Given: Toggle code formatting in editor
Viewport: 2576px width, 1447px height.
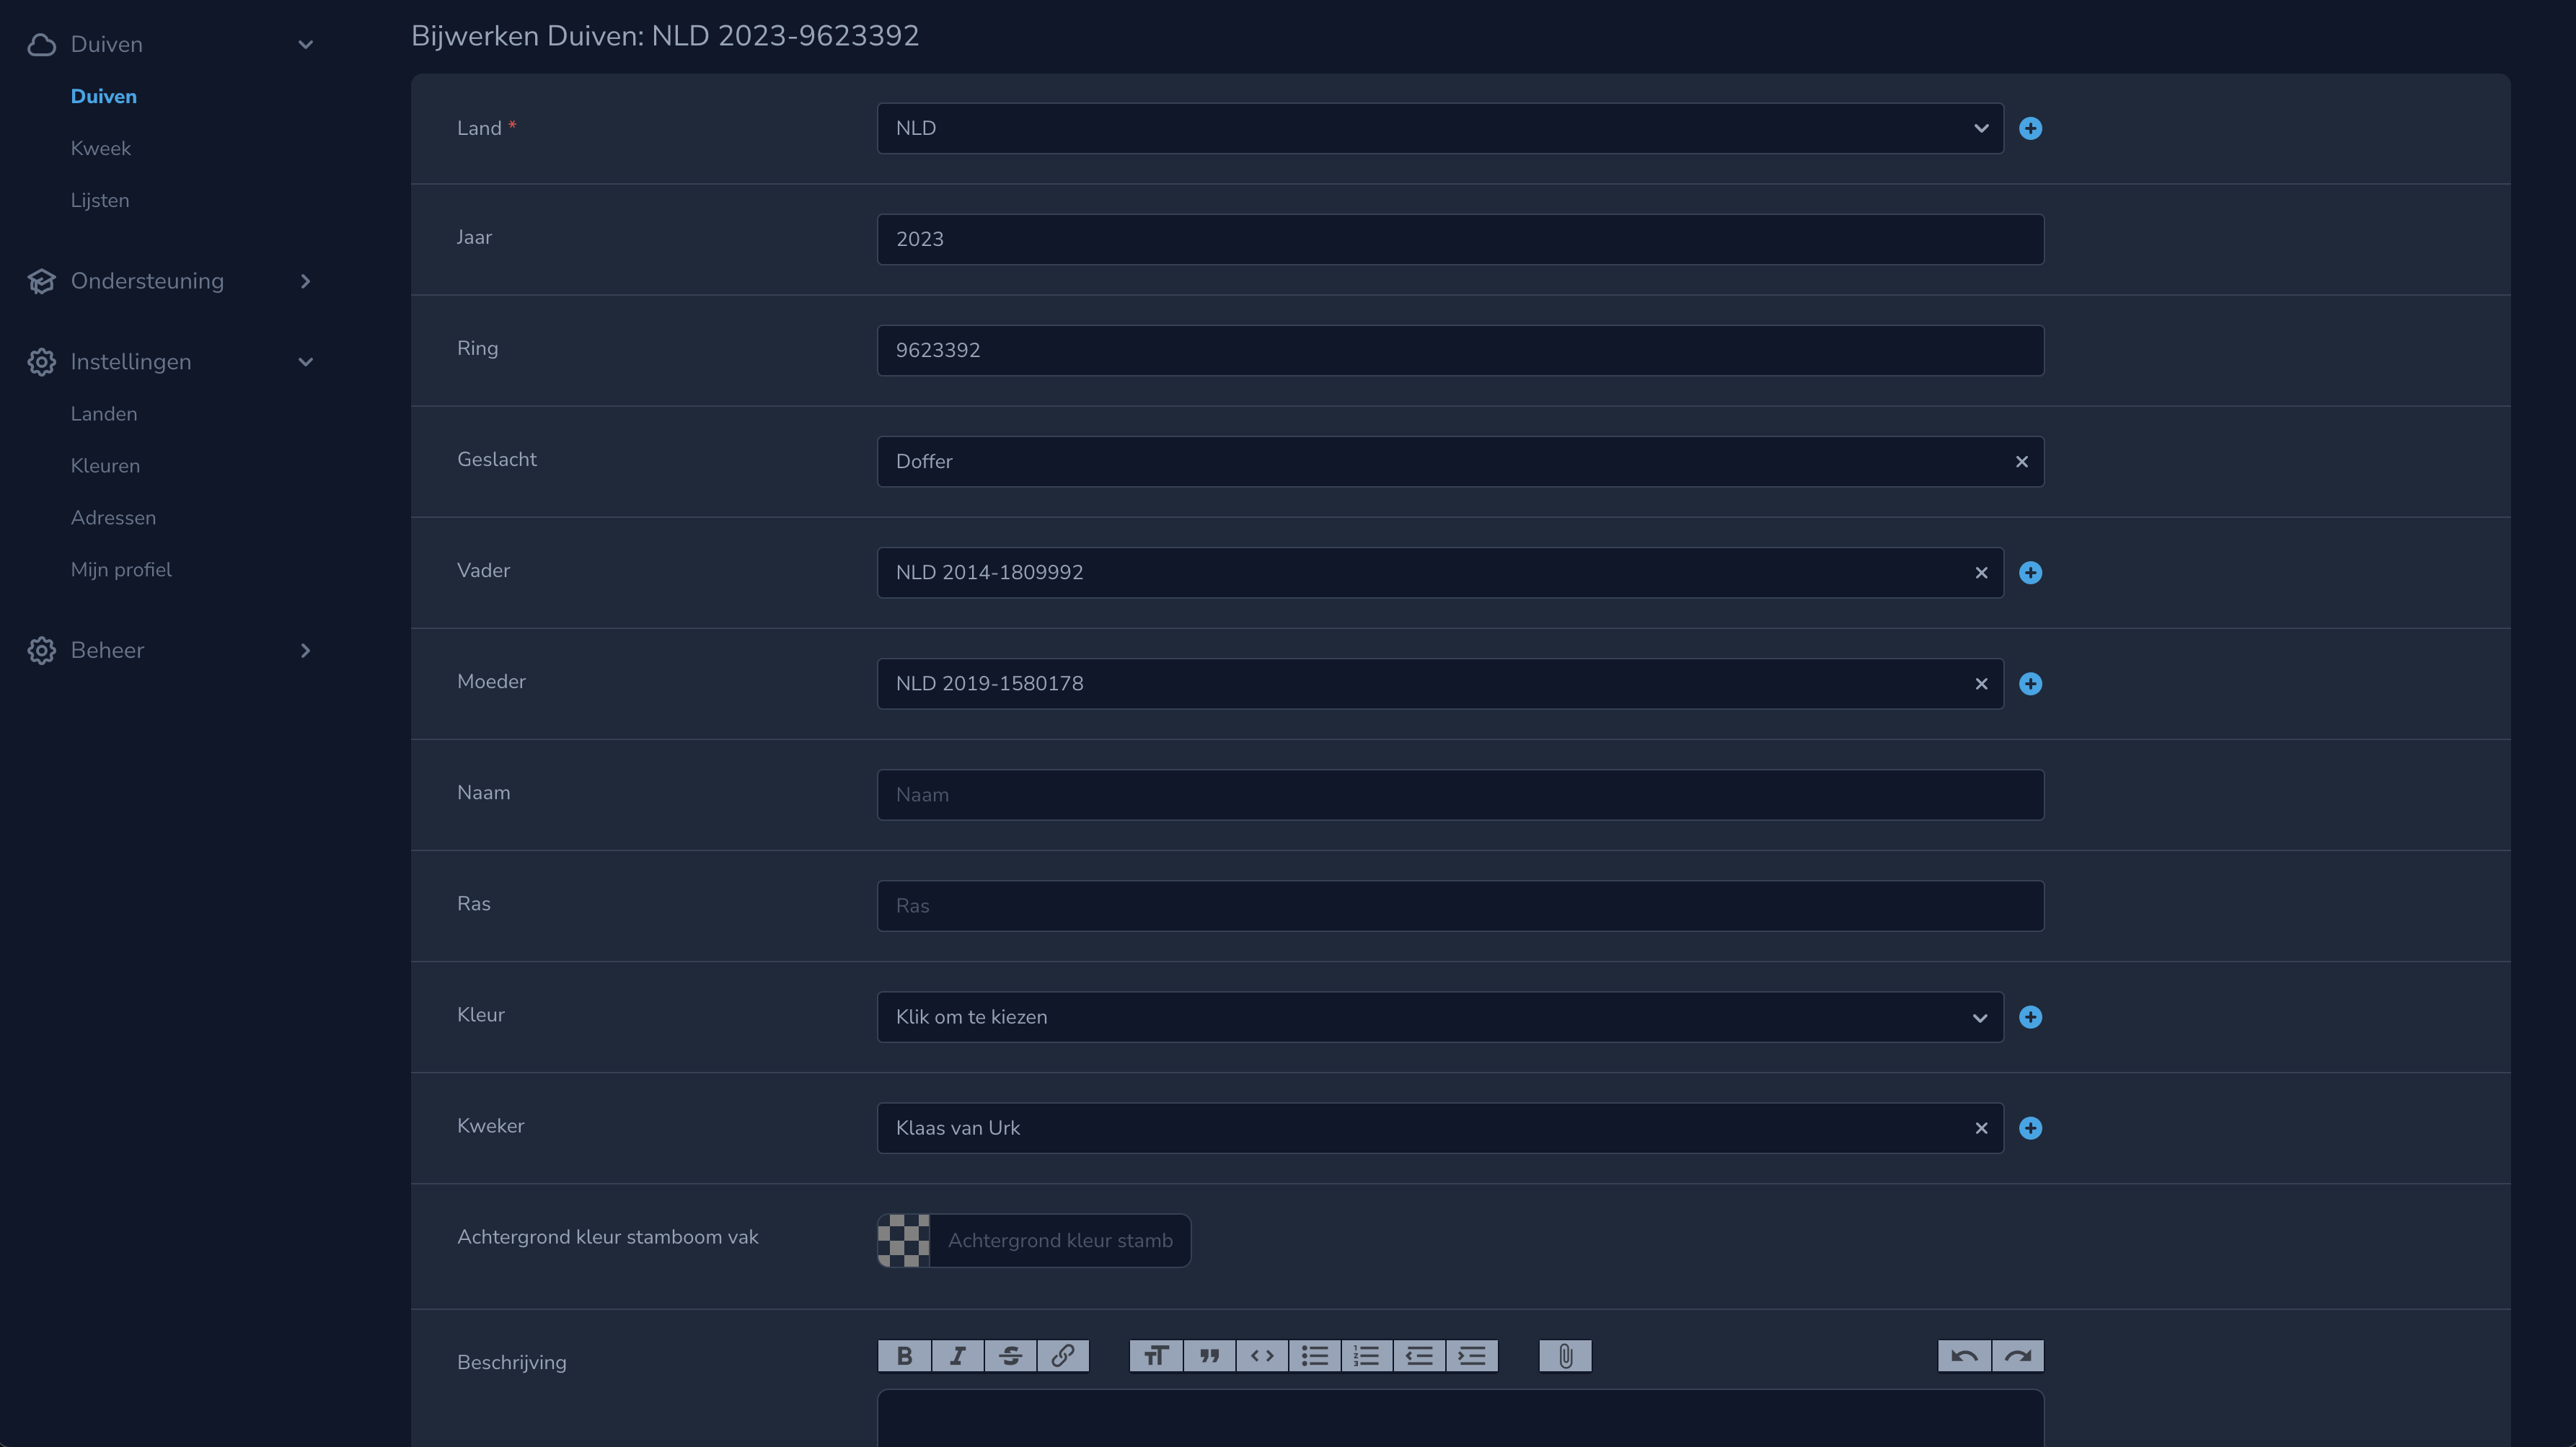Looking at the screenshot, I should [1262, 1356].
